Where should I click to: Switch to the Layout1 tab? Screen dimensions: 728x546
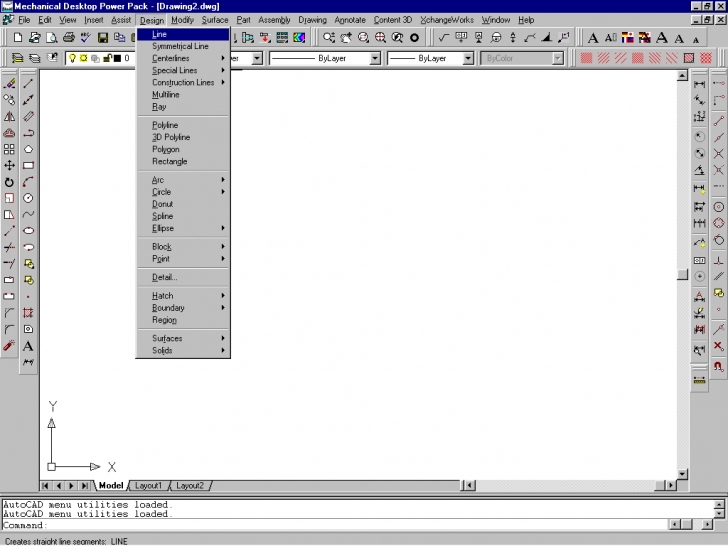click(x=148, y=486)
